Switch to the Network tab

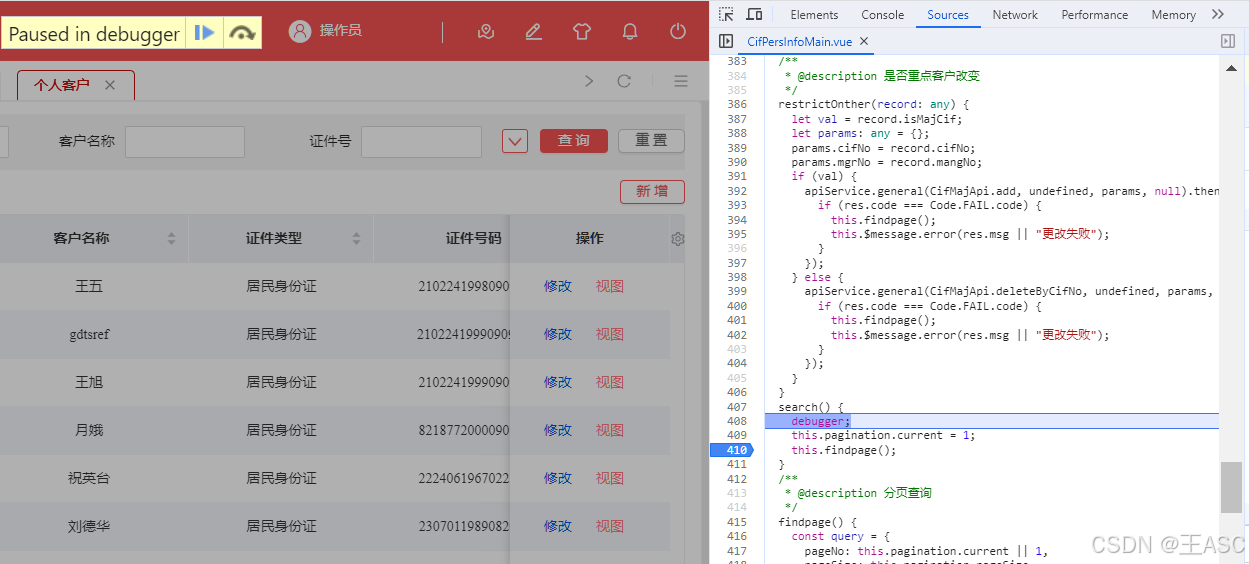coord(1015,15)
